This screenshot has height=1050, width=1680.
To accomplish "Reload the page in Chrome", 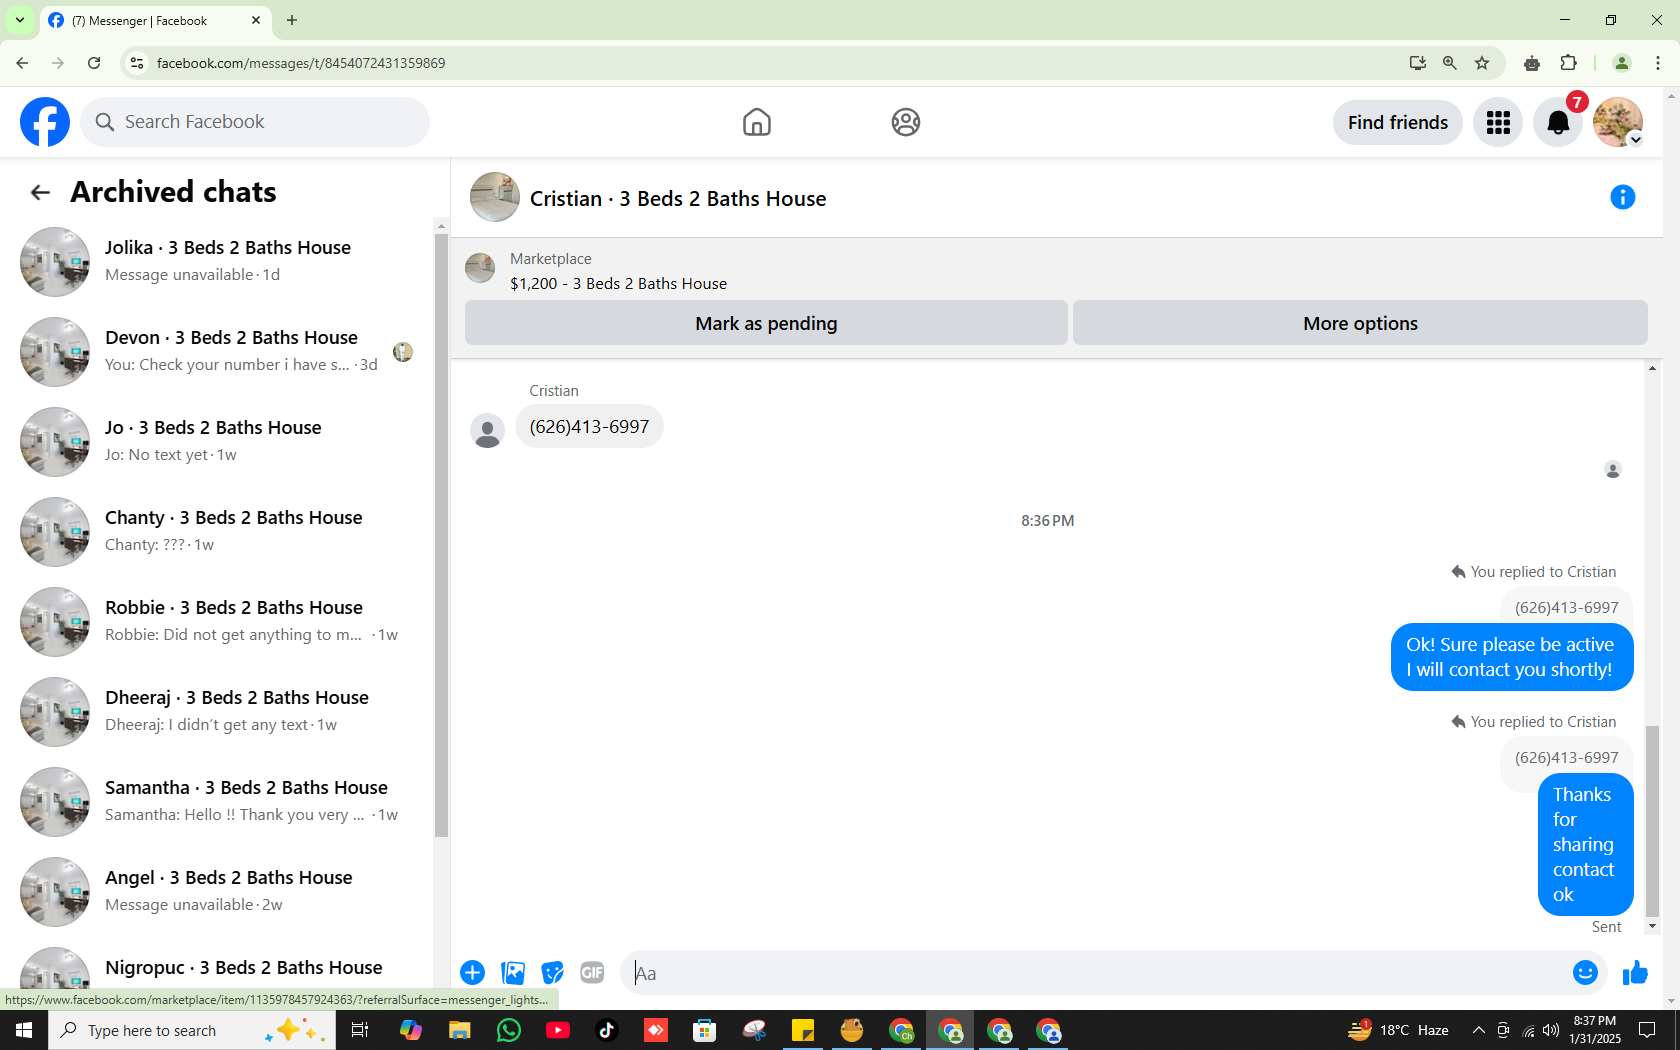I will click(x=94, y=63).
